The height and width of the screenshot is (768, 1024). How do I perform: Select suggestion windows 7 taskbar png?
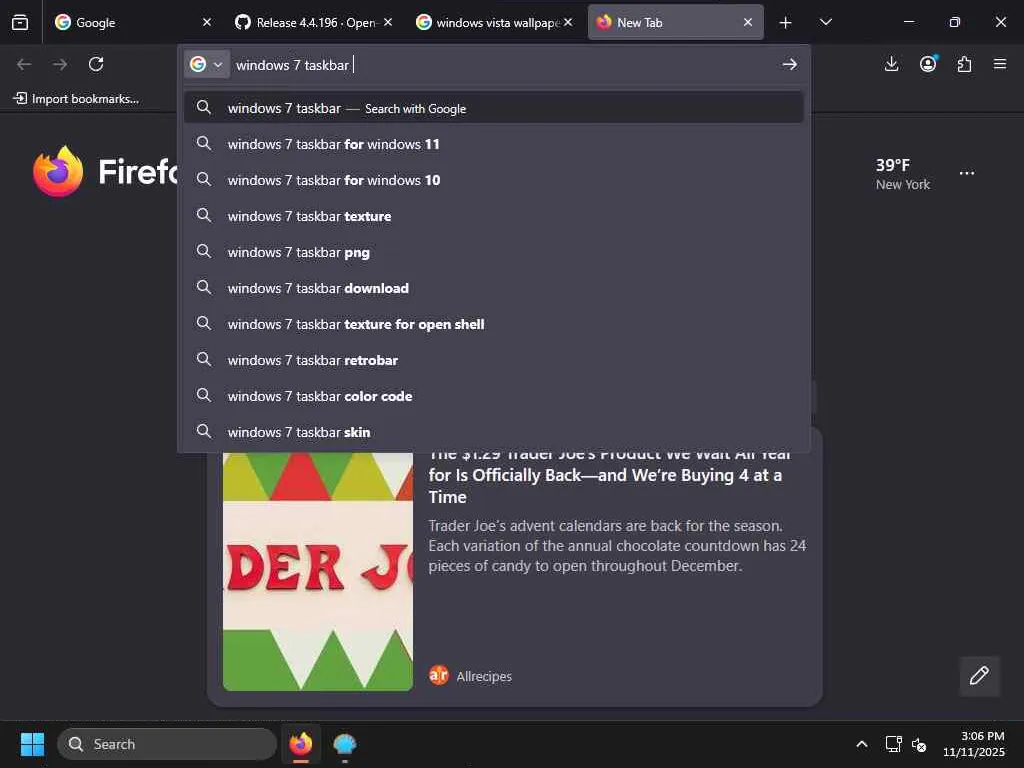[494, 251]
